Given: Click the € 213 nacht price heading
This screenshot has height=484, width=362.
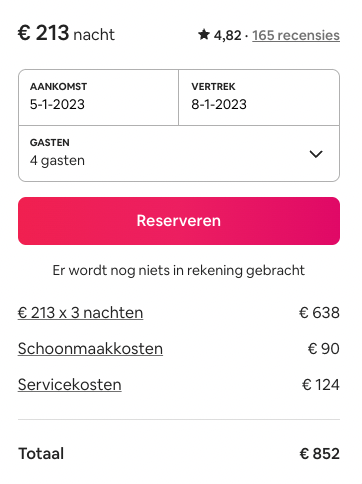Looking at the screenshot, I should click(66, 33).
